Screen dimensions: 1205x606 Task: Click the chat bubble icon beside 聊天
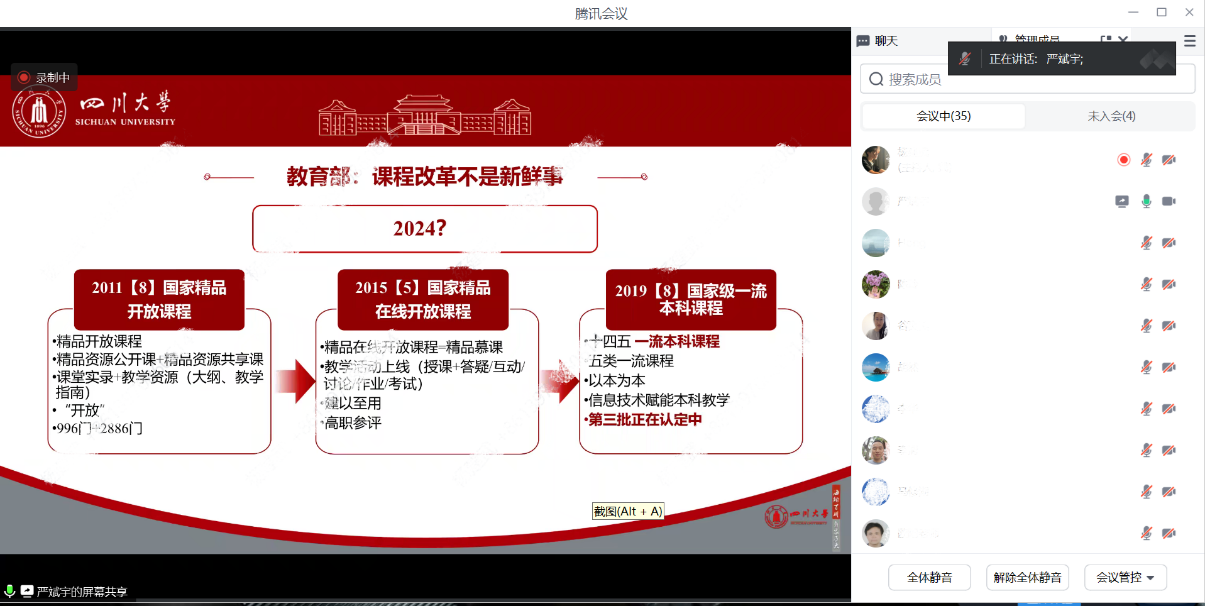(866, 41)
